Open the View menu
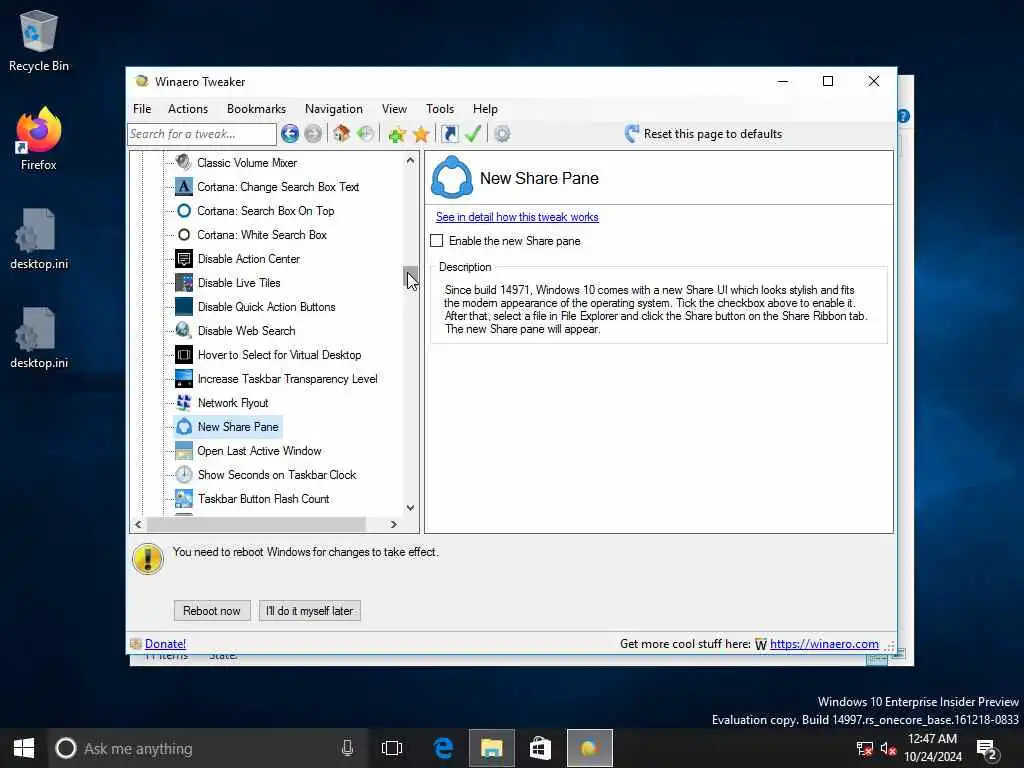 394,109
